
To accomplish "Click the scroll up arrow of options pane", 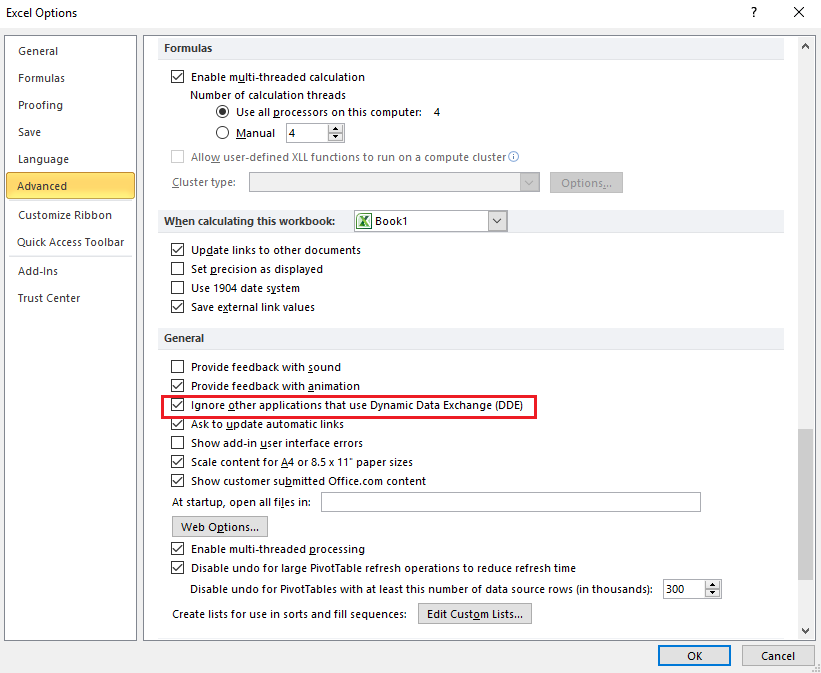I will [x=805, y=47].
